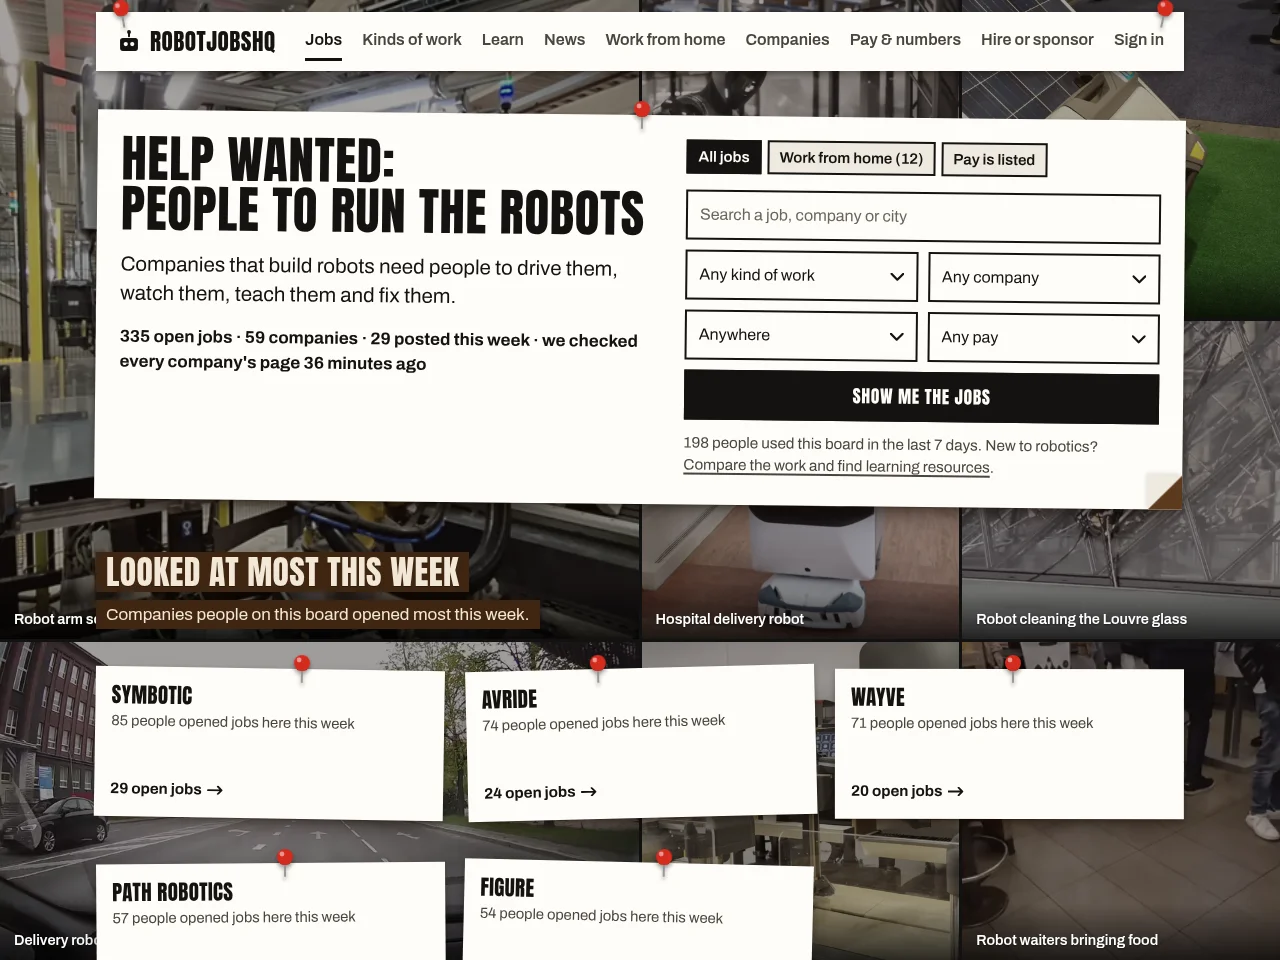Open the Avride company card title

point(510,699)
